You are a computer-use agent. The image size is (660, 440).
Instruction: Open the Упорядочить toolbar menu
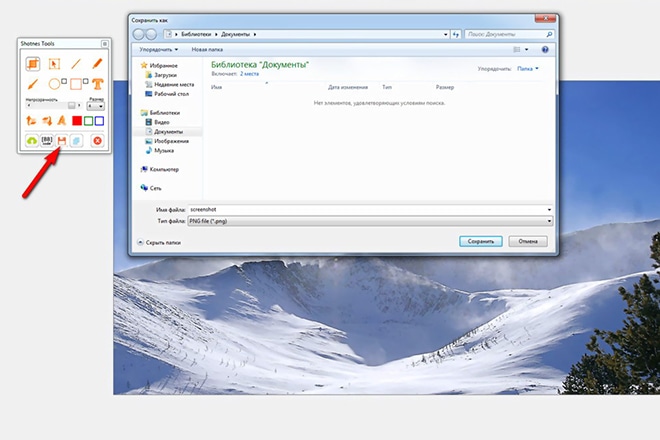pyautogui.click(x=159, y=48)
